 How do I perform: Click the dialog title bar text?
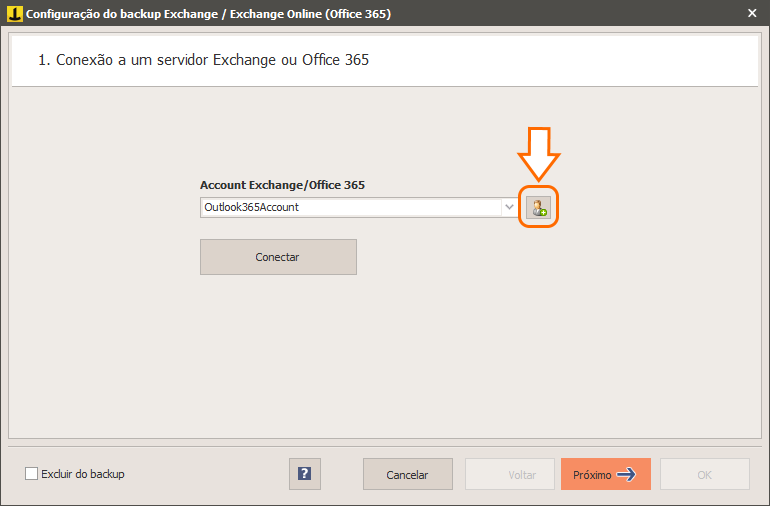pos(208,14)
